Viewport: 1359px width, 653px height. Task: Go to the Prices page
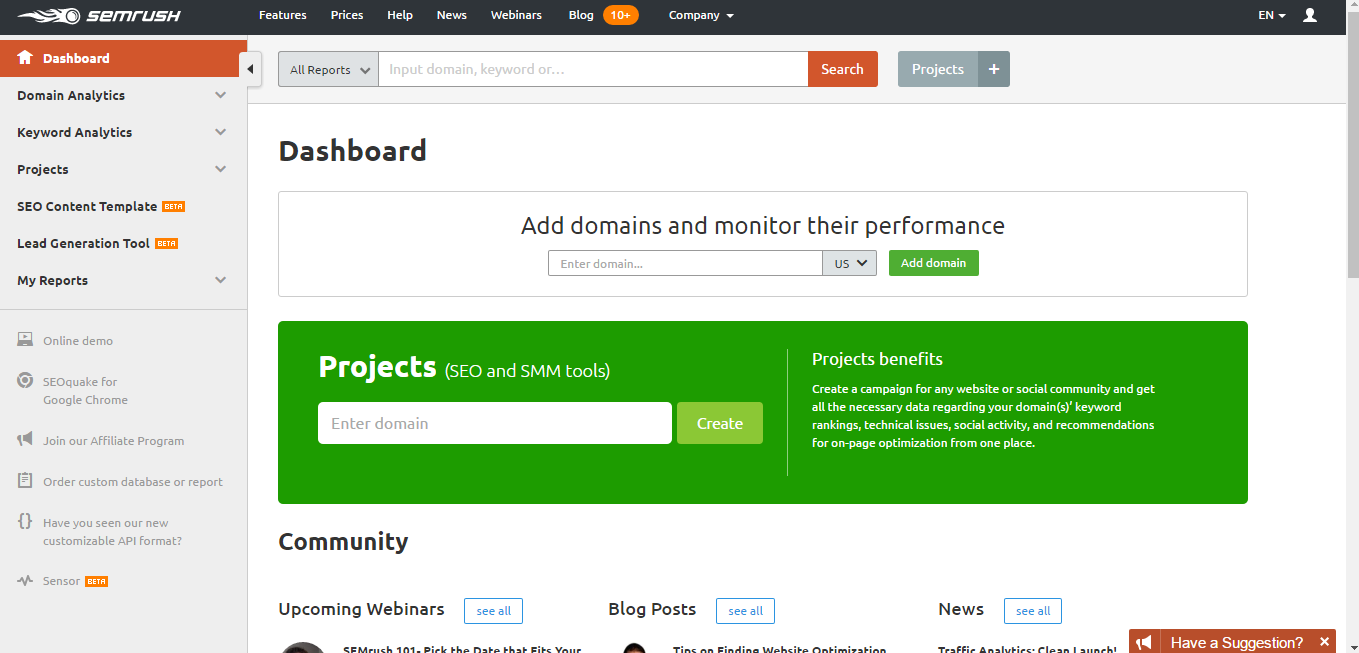(x=347, y=15)
